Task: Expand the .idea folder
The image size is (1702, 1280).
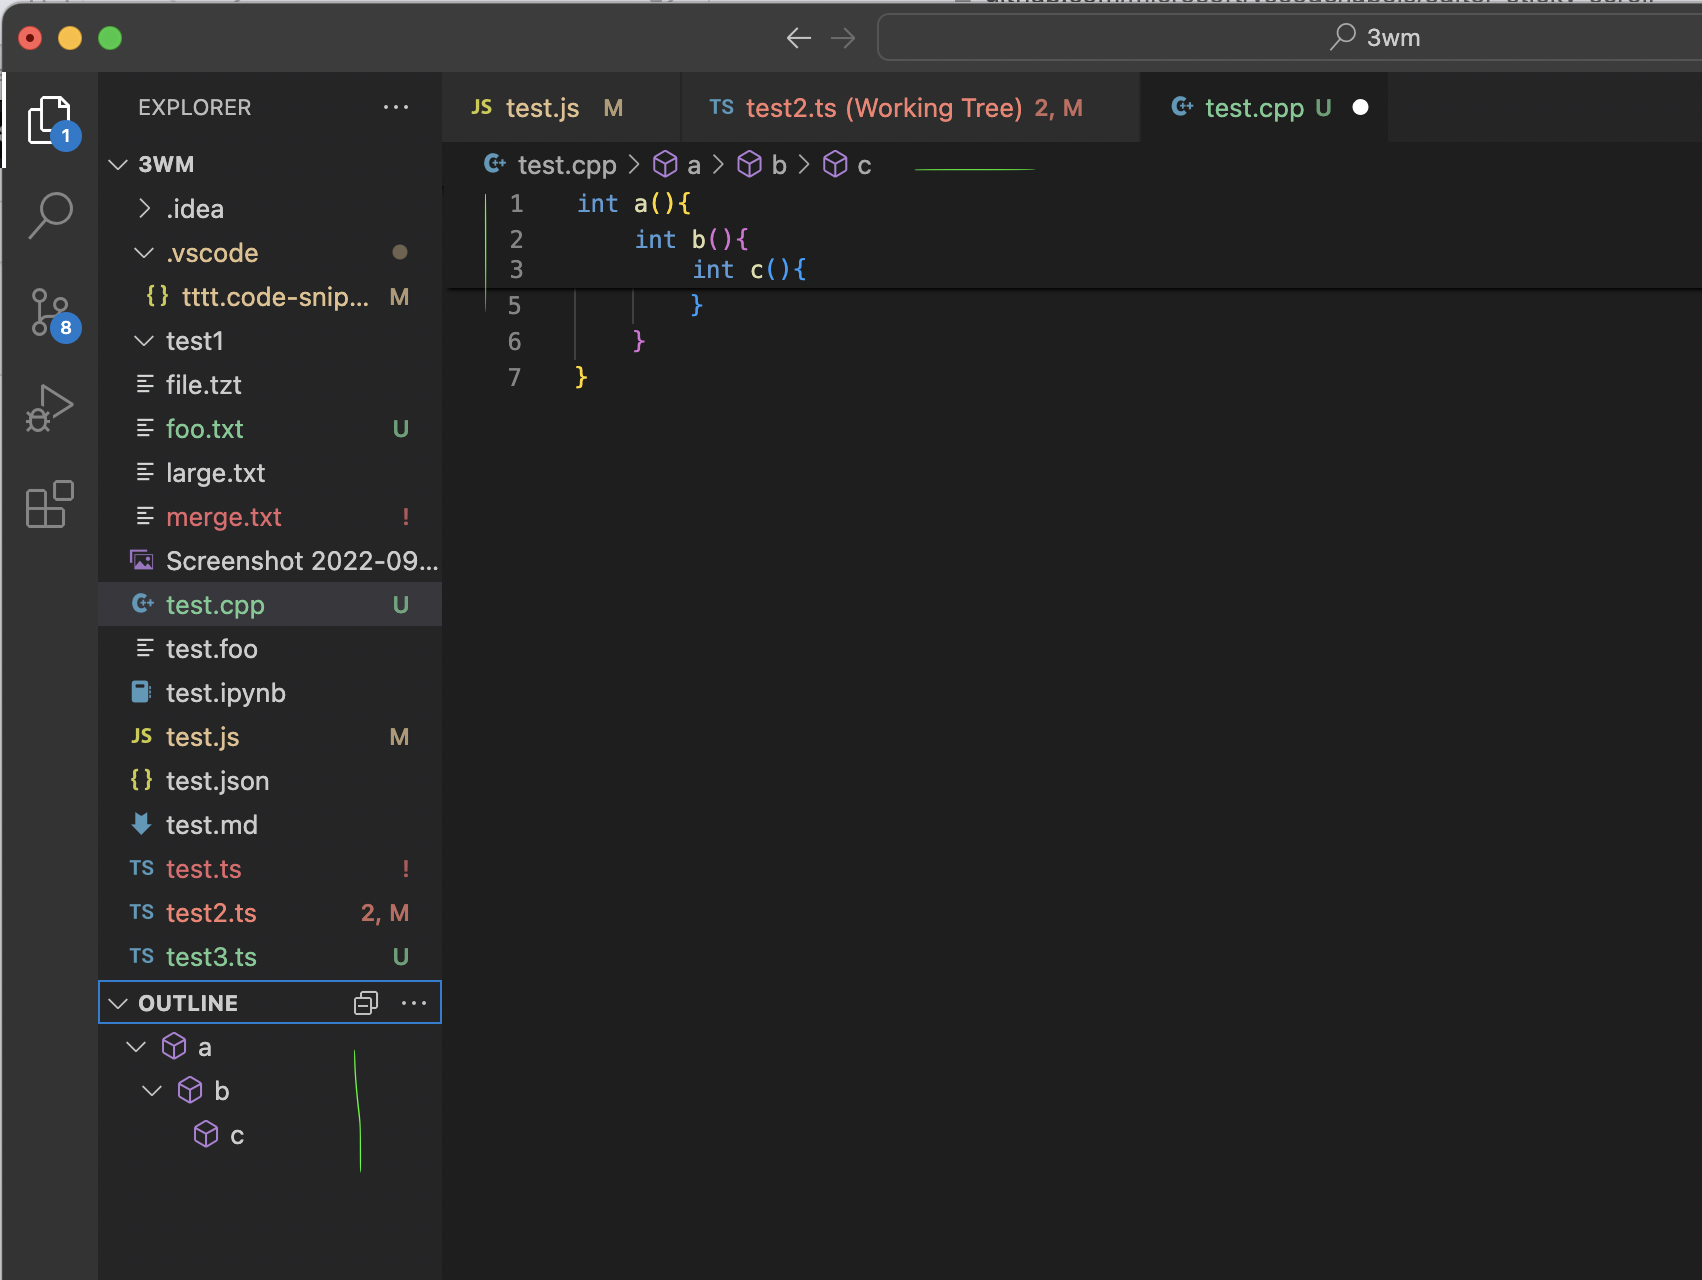Action: point(144,208)
